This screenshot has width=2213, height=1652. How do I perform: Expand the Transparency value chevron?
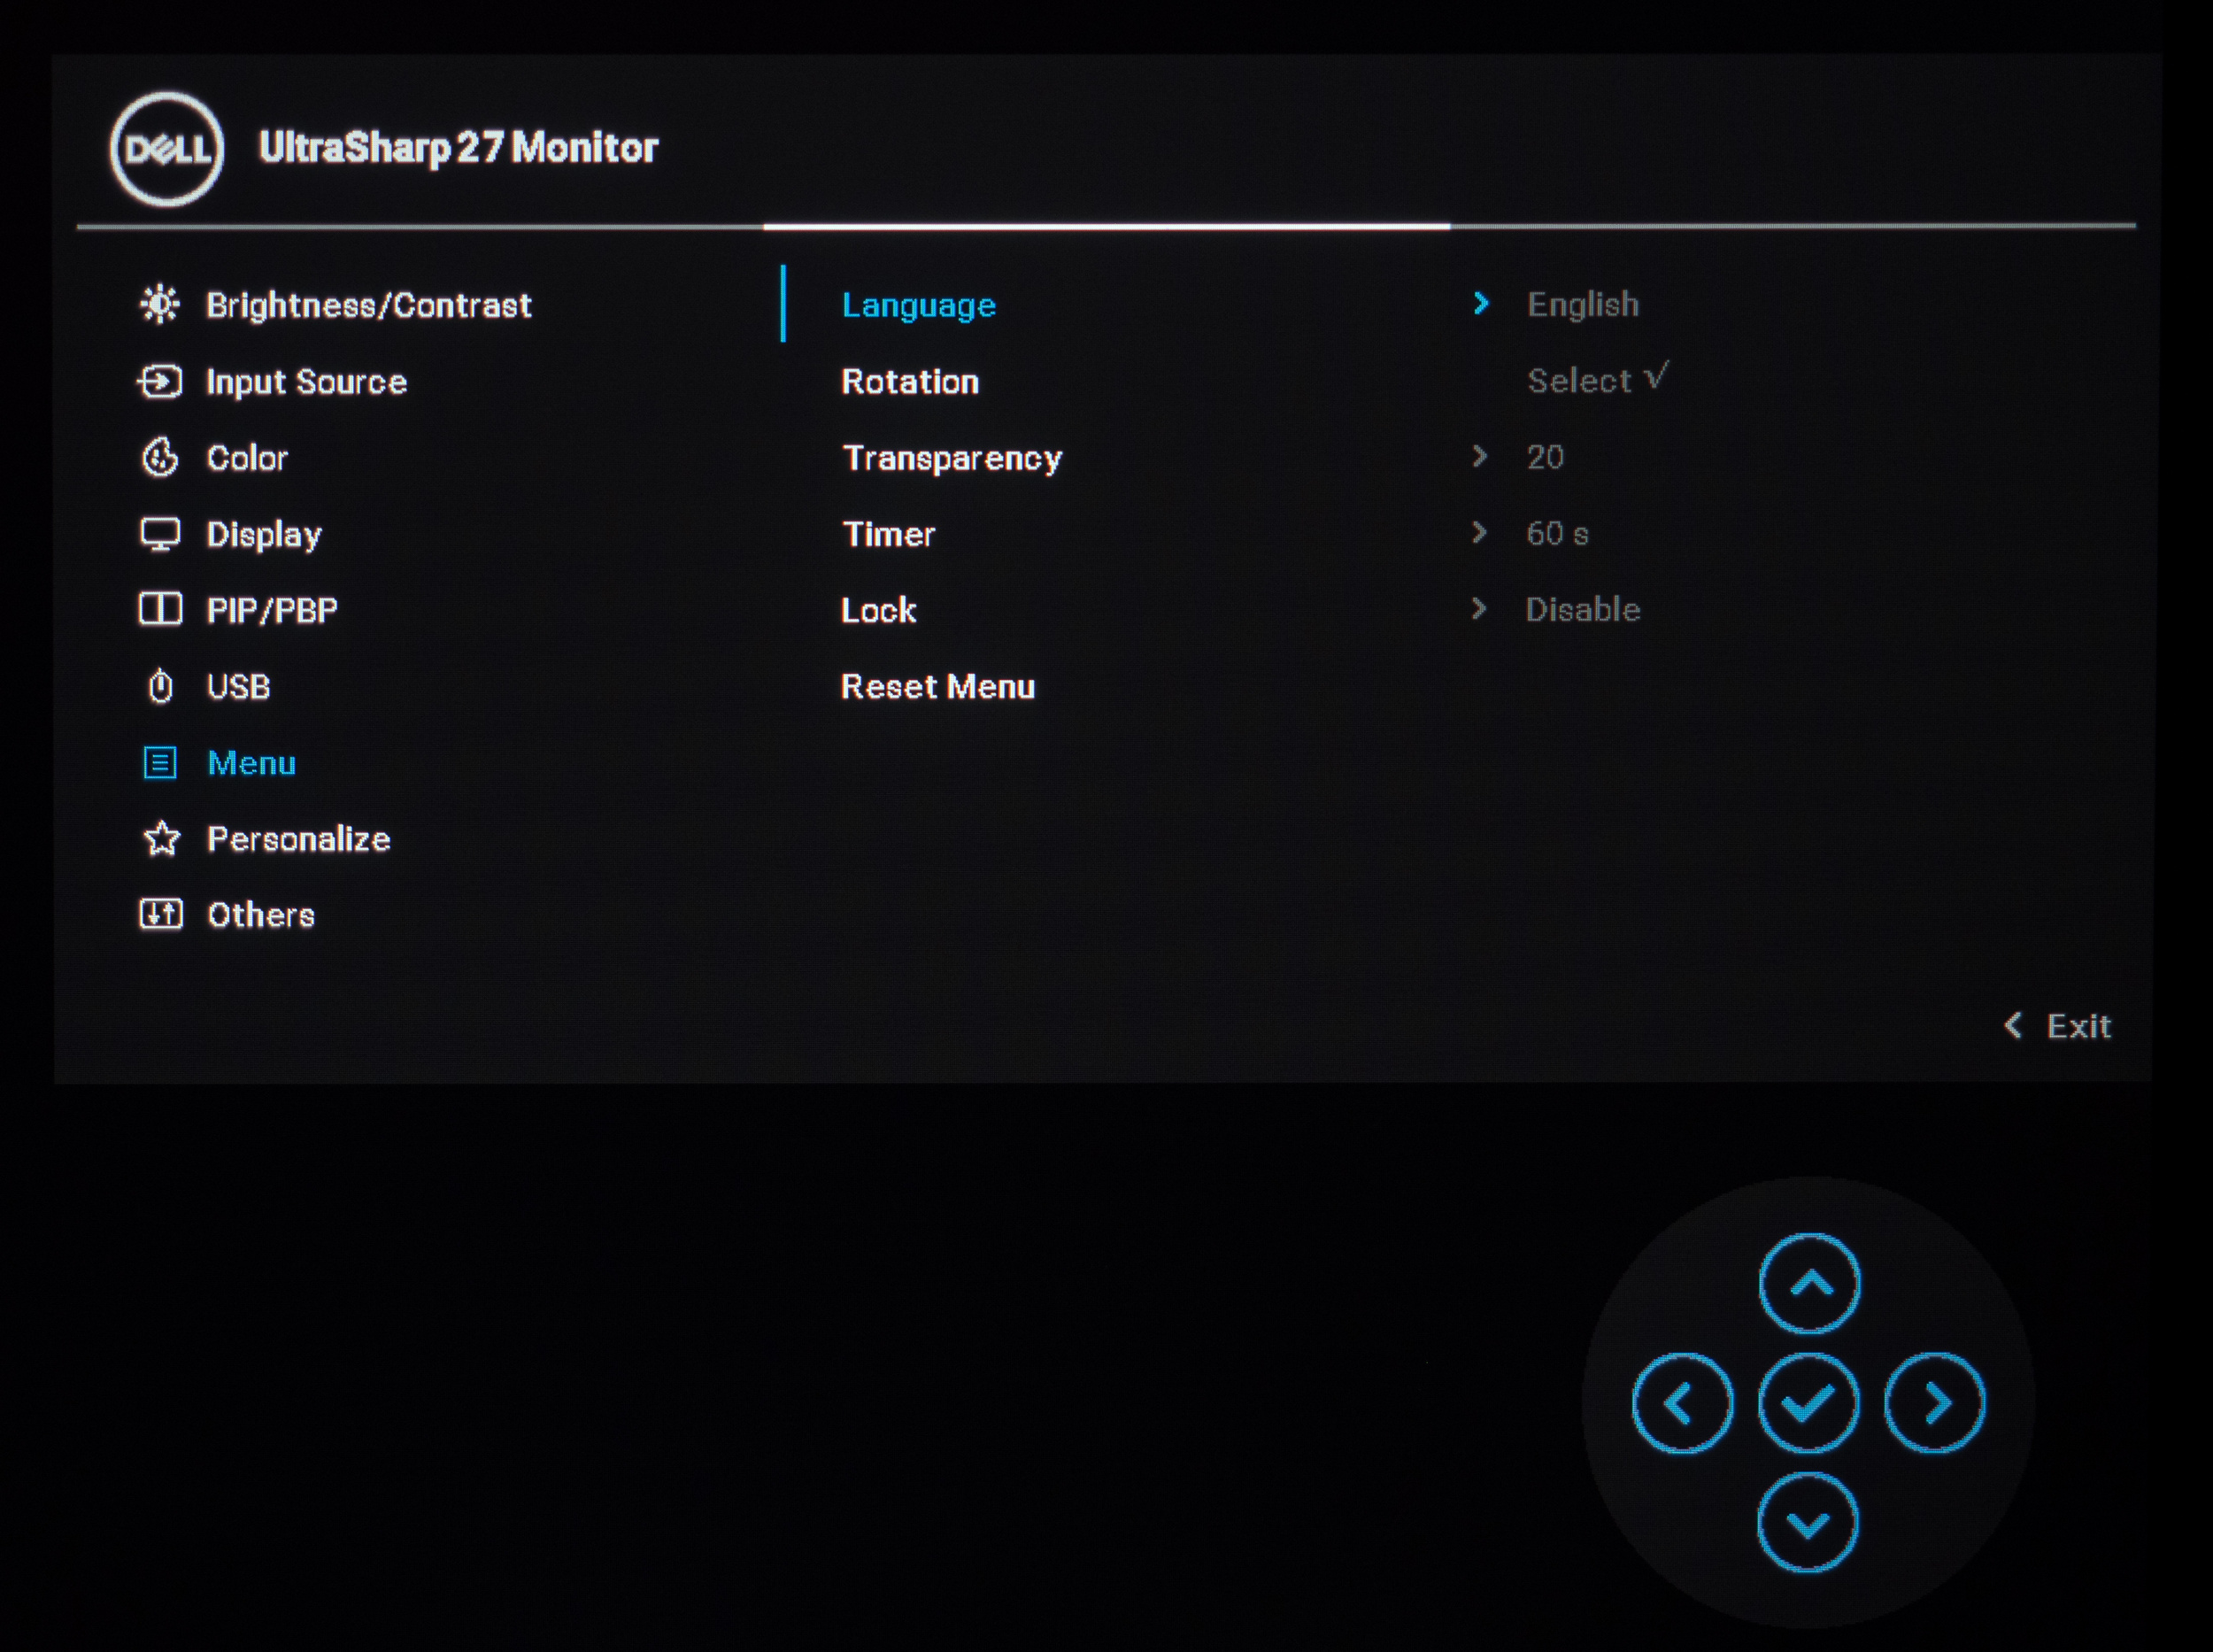point(1479,457)
